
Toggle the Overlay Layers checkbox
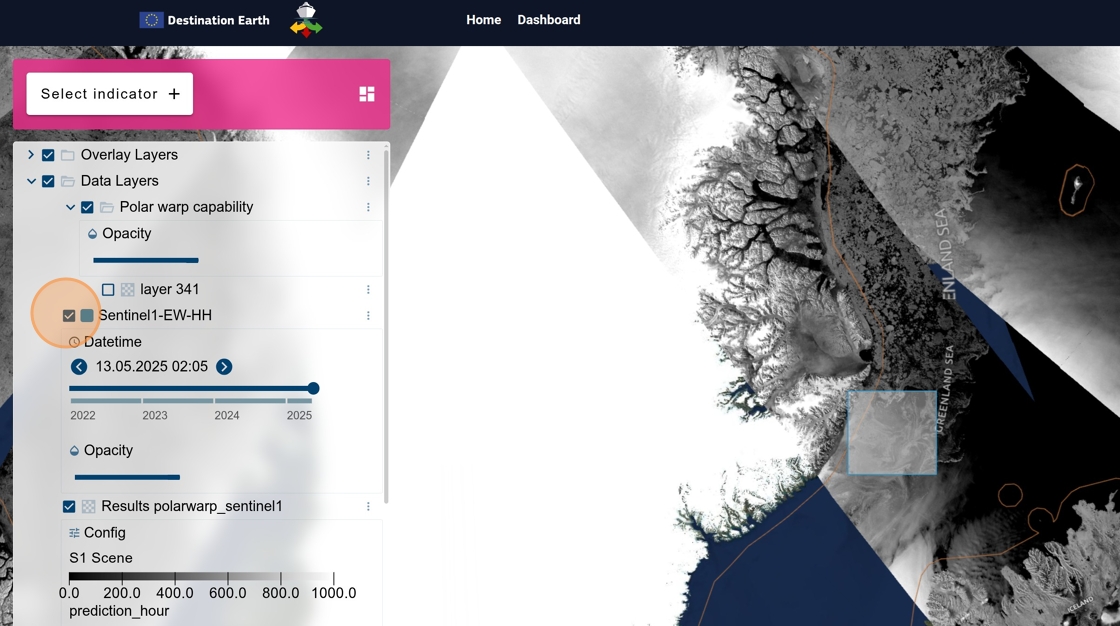coord(48,155)
